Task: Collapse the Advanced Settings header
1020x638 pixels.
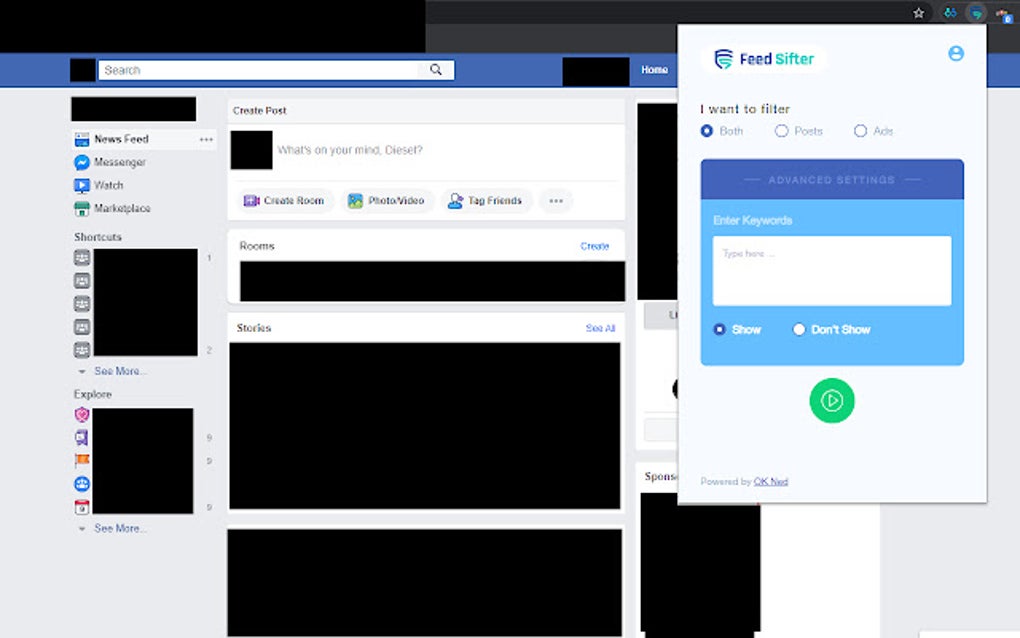Action: pyautogui.click(x=832, y=179)
